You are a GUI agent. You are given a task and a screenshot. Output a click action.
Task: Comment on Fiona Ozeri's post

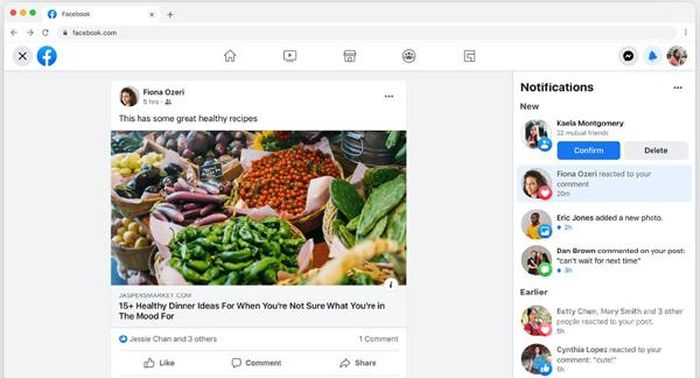tap(256, 363)
